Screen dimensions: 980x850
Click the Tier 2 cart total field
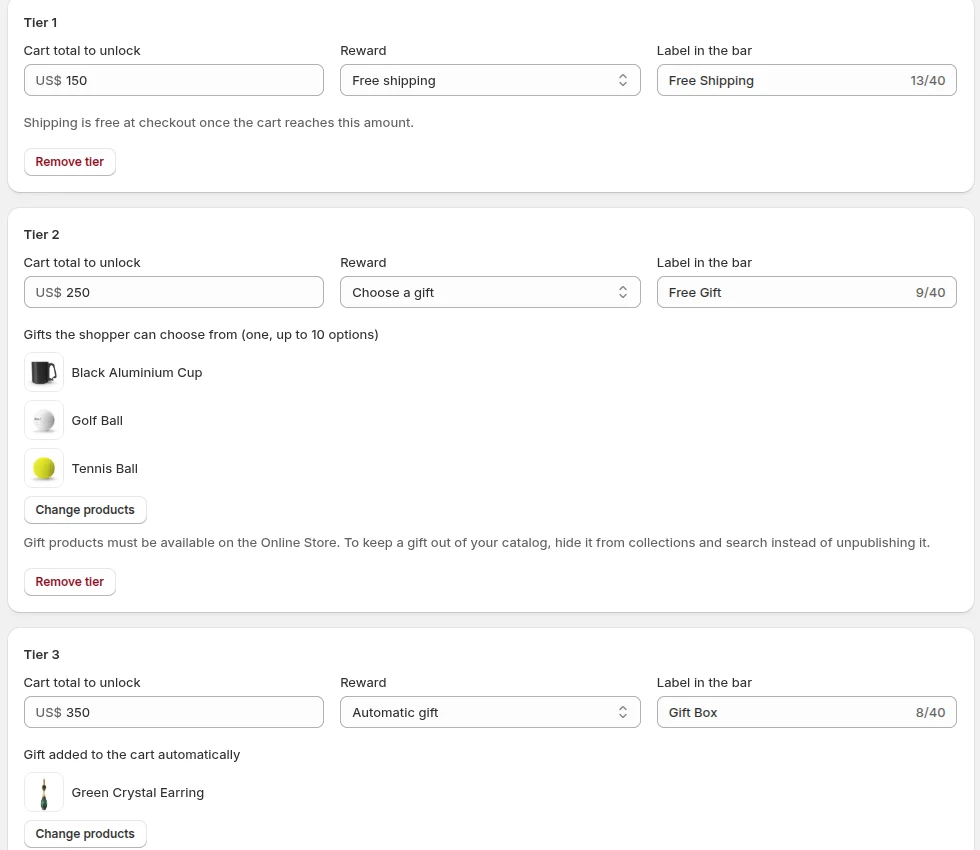[174, 292]
